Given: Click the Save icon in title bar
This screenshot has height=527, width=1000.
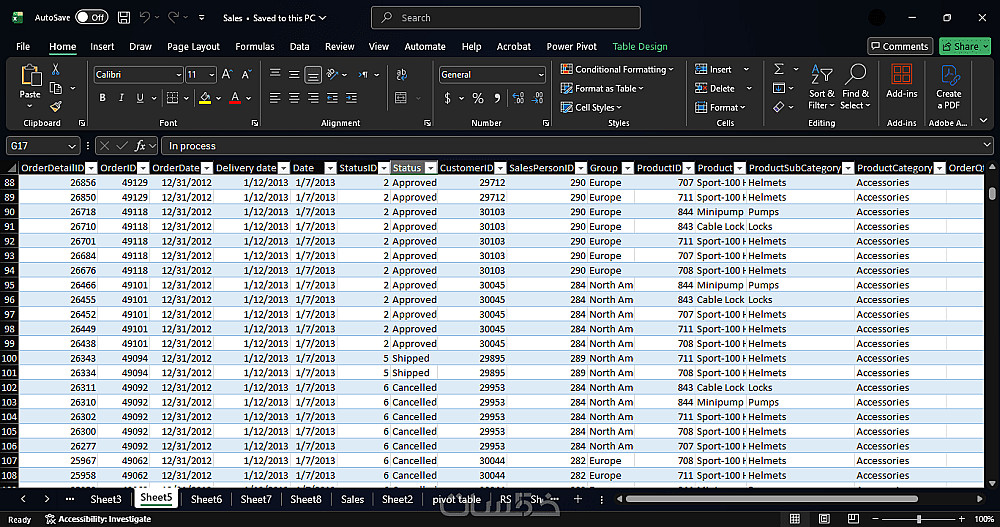Looking at the screenshot, I should pyautogui.click(x=124, y=17).
